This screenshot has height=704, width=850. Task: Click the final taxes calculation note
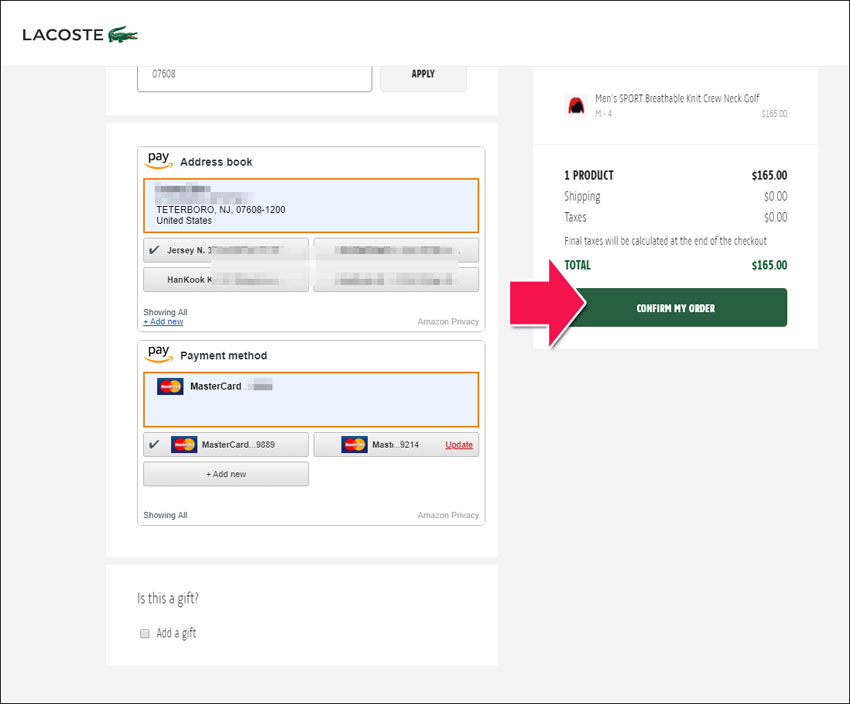[x=666, y=241]
